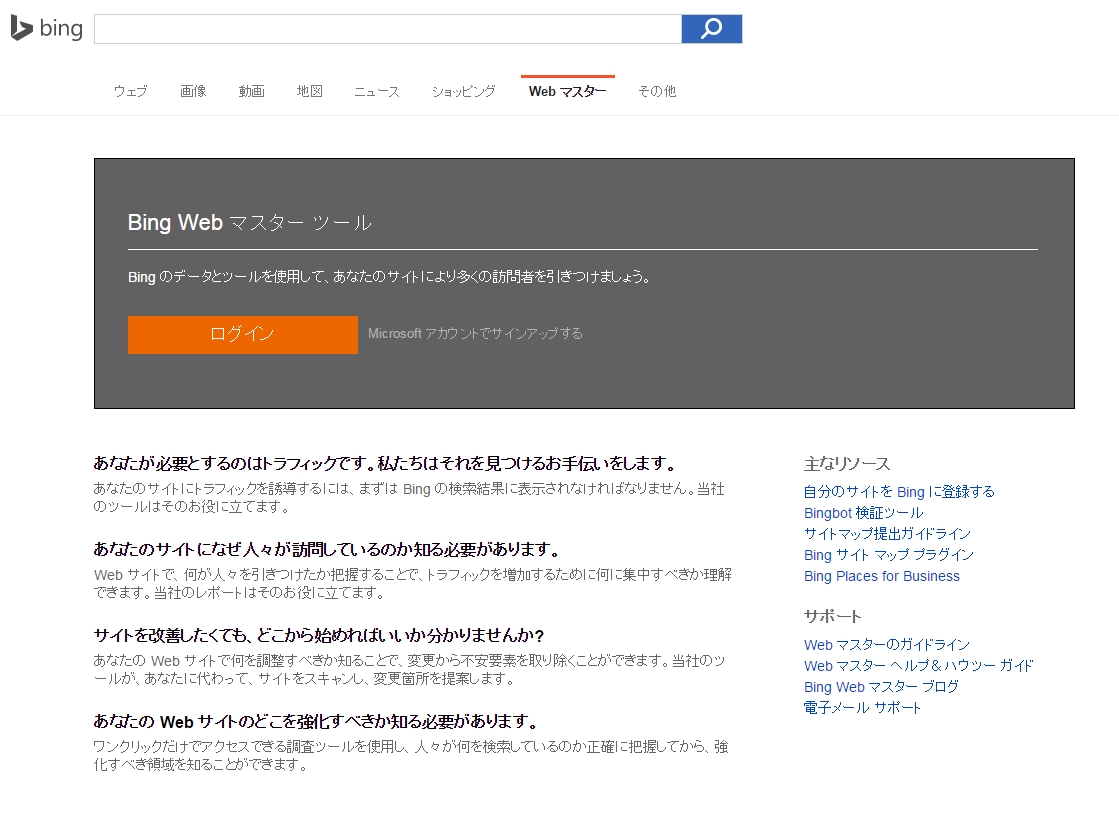Viewport: 1119px width, 815px height.
Task: Click heading あなたのサイトになぜ人々が訪問しているのか
Action: point(327,550)
